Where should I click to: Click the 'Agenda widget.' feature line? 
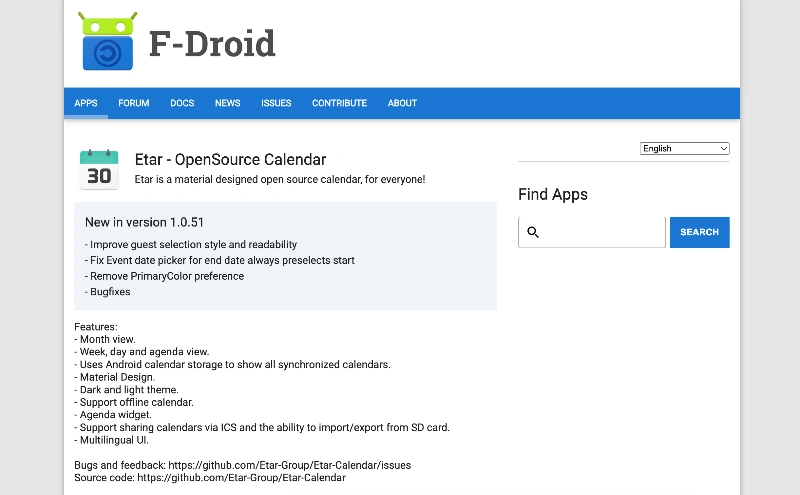pos(113,415)
